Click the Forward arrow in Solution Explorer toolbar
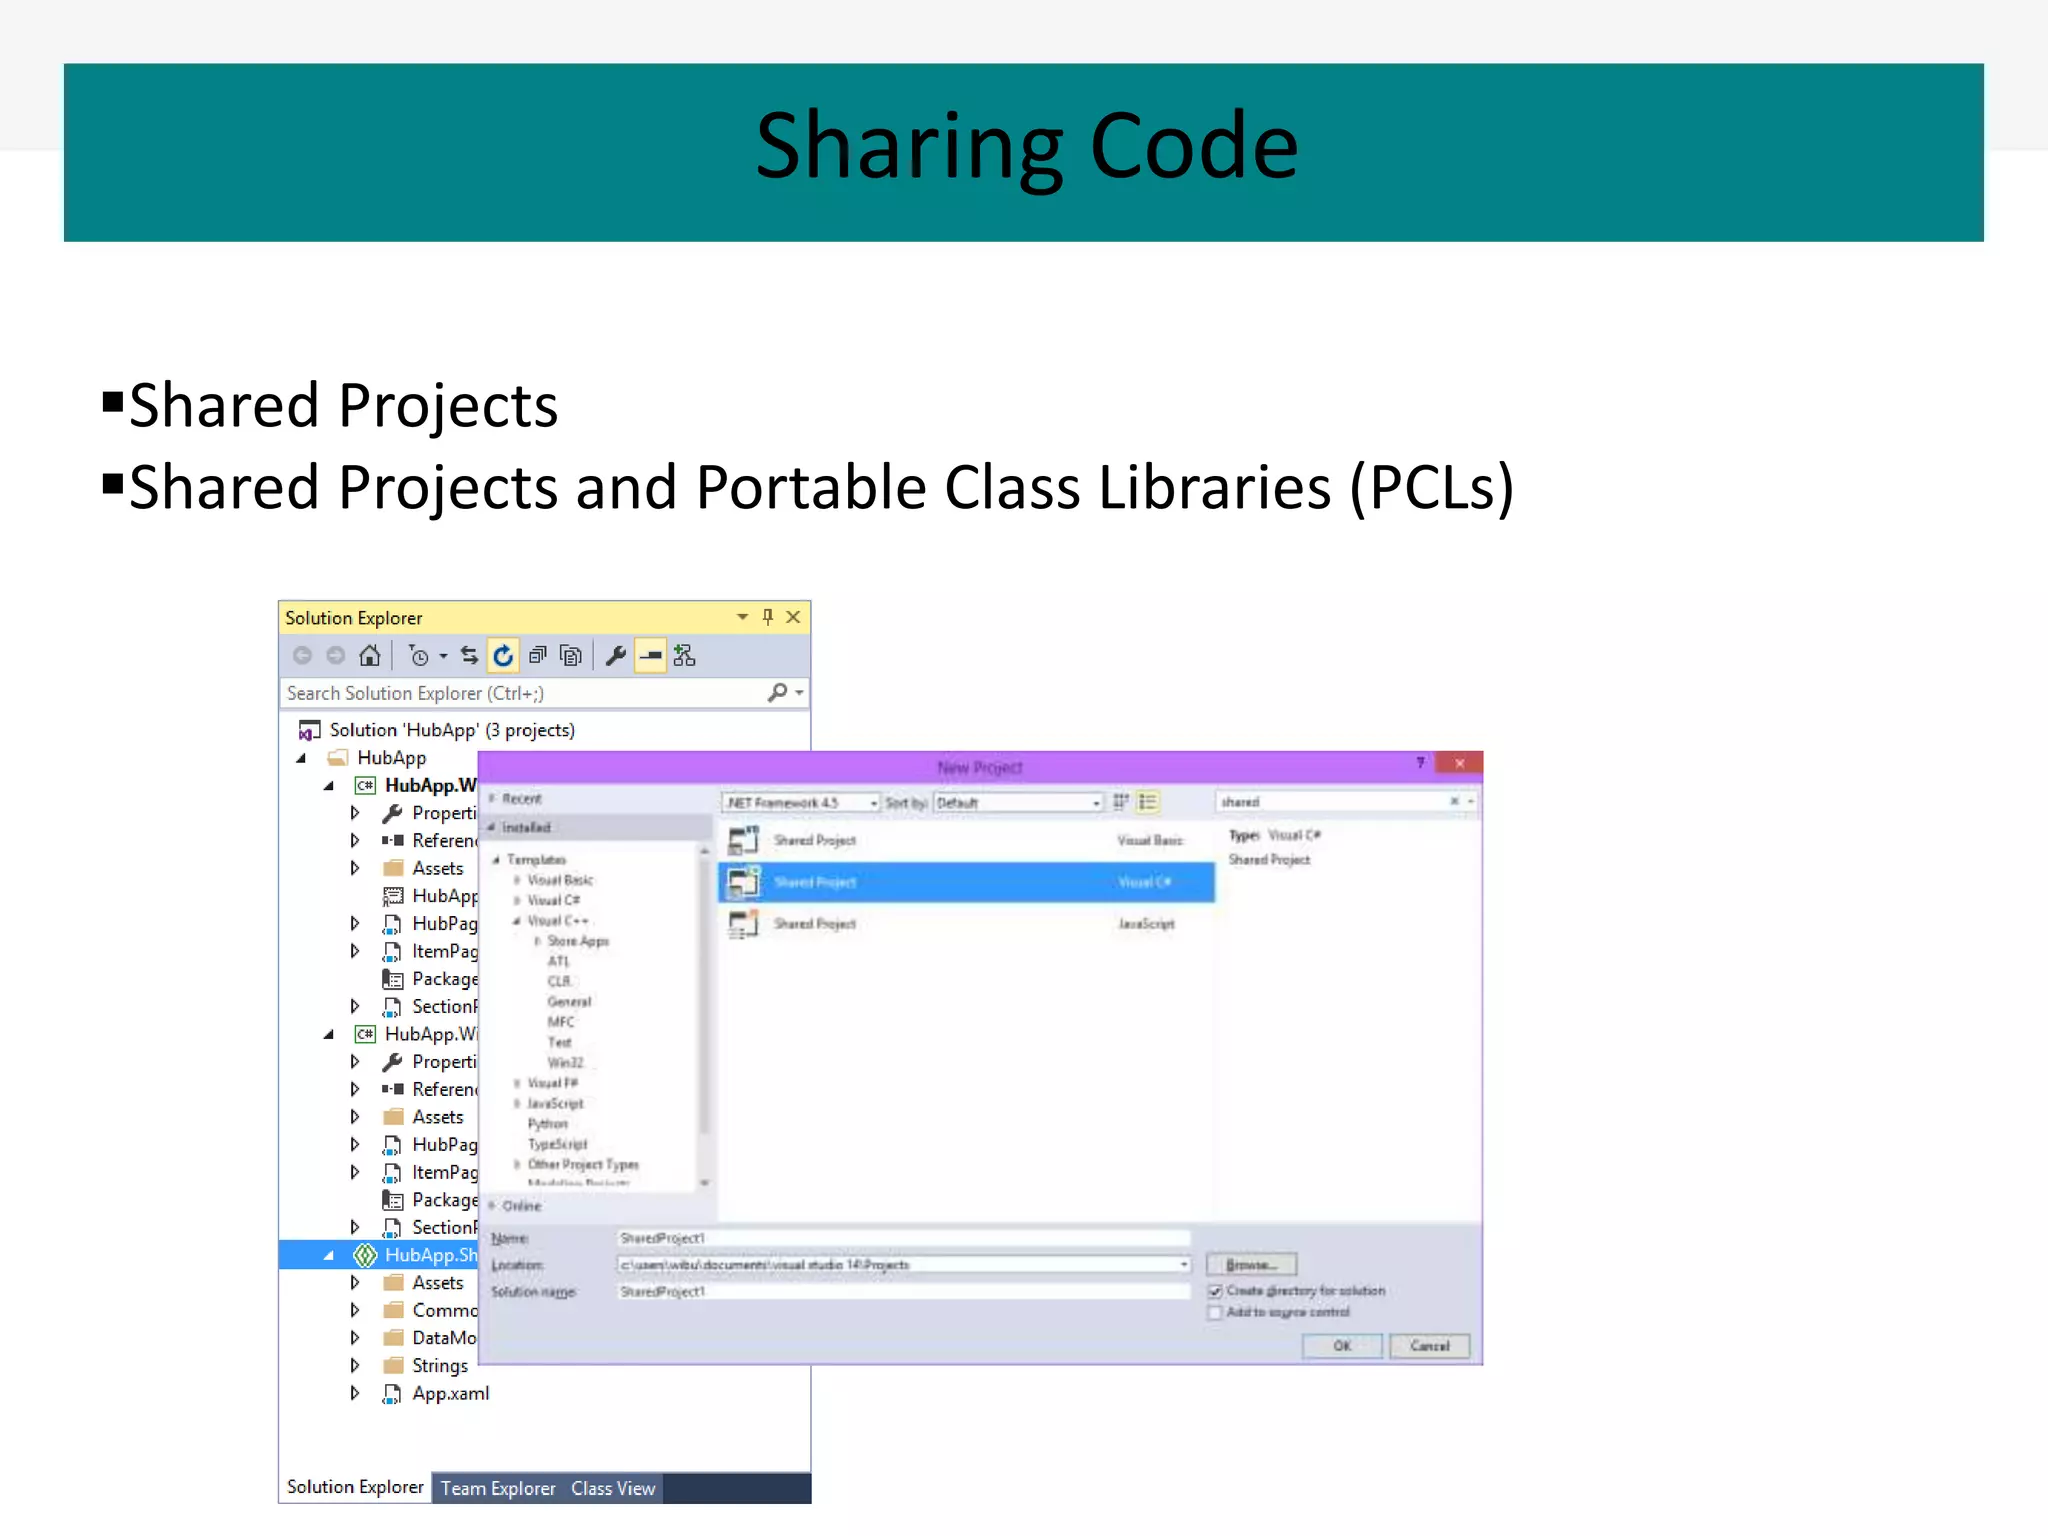Viewport: 2048px width, 1536px height. coord(336,656)
